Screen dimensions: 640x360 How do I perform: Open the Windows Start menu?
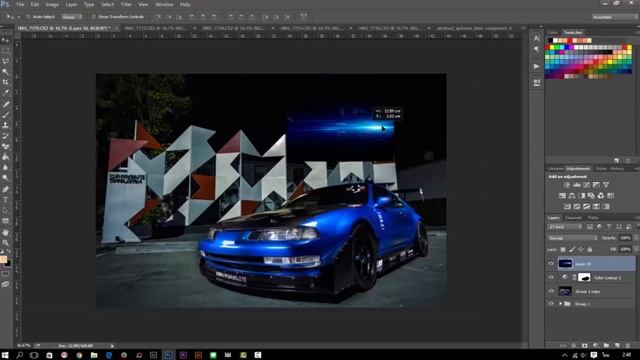5,355
